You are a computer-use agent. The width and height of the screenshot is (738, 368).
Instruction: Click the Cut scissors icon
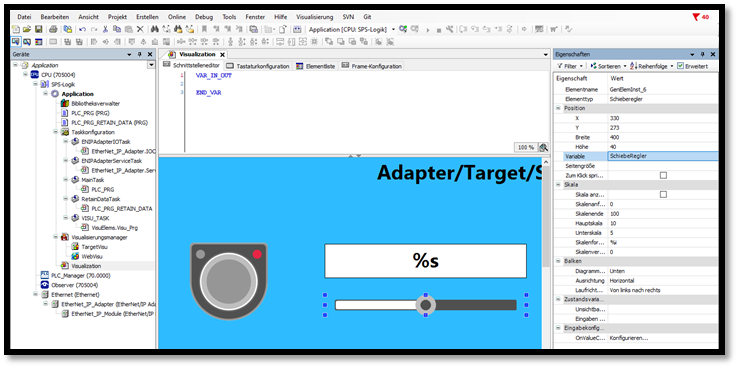point(105,29)
